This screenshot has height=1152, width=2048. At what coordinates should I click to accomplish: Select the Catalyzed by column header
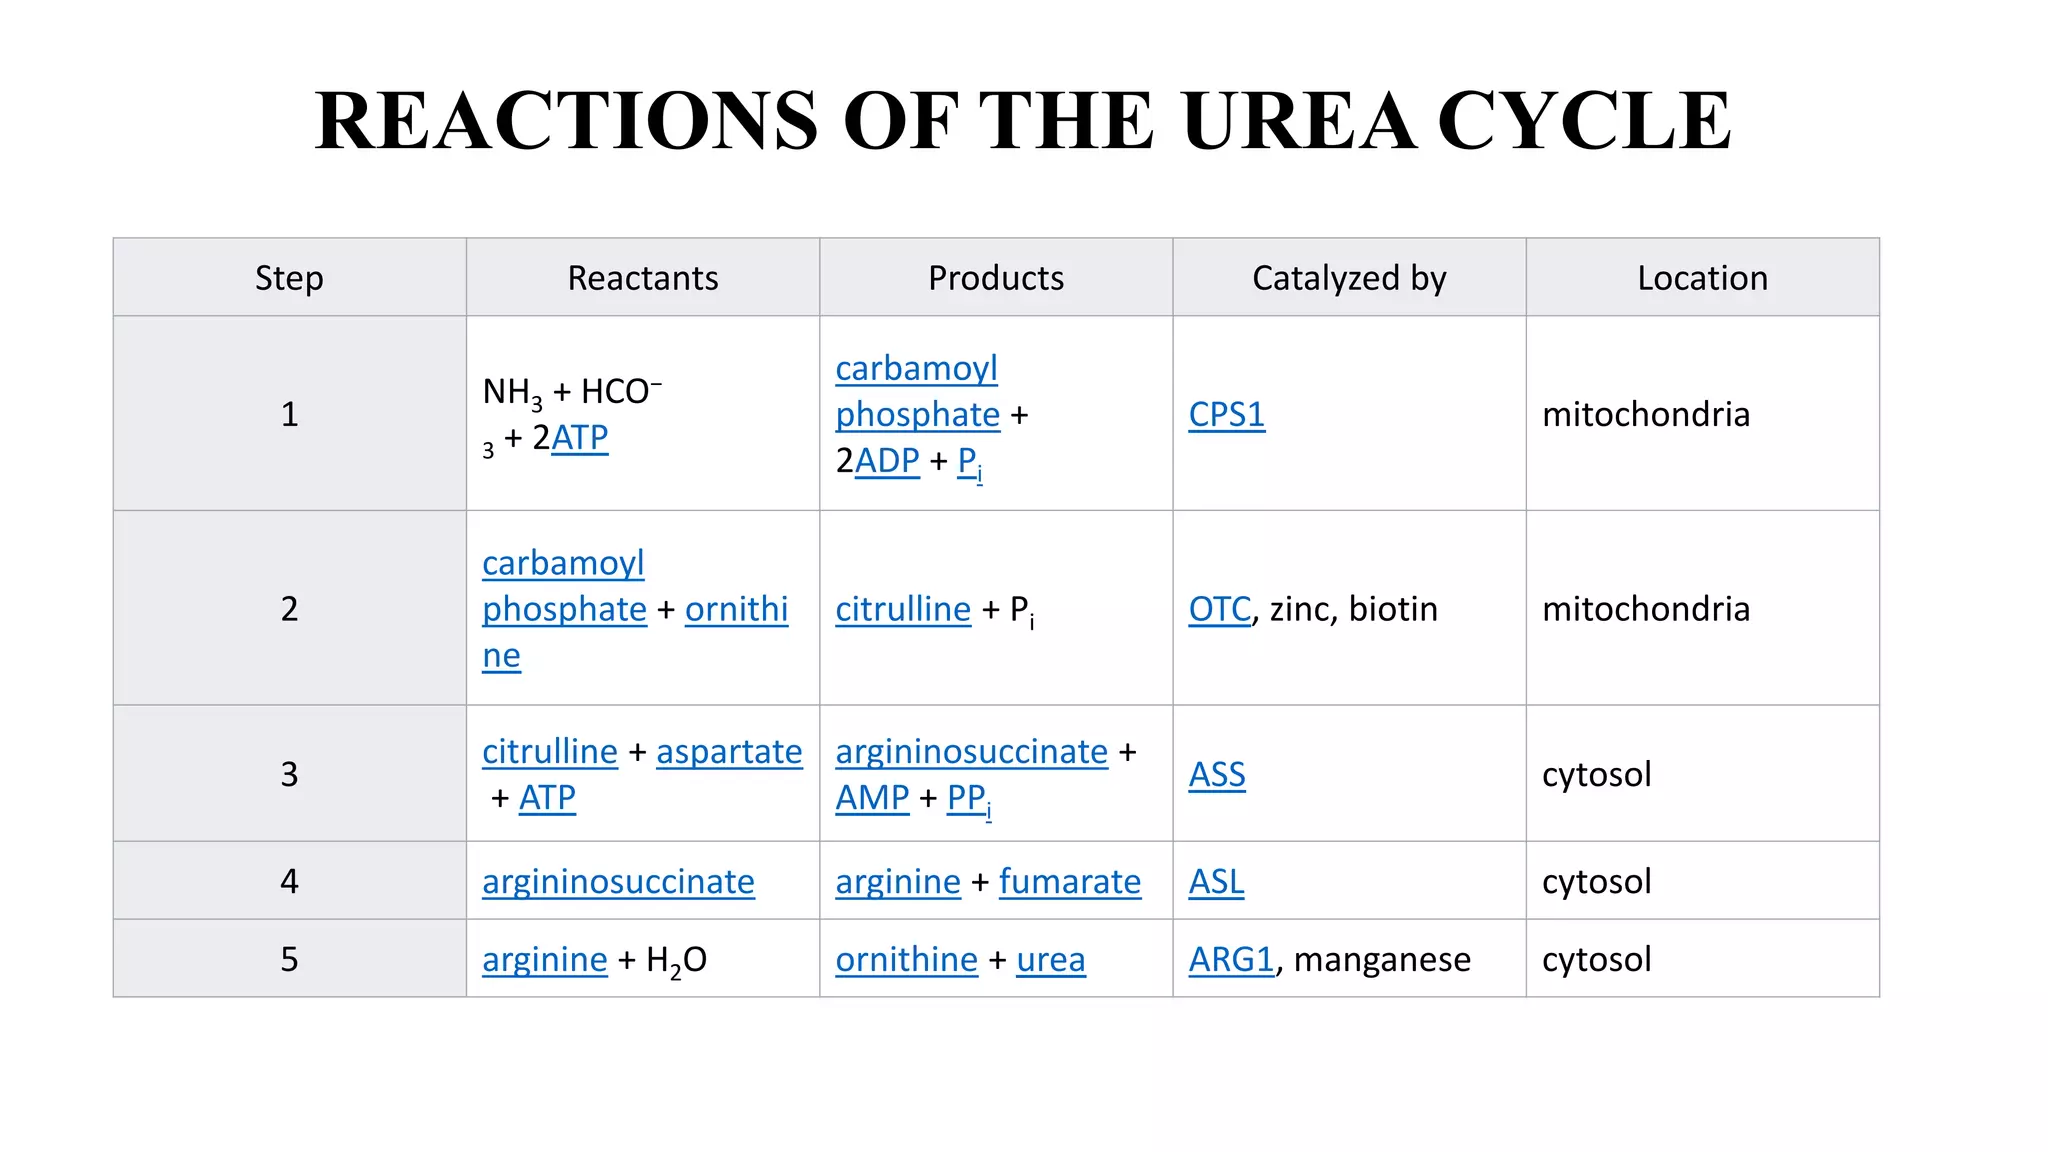pos(1349,277)
